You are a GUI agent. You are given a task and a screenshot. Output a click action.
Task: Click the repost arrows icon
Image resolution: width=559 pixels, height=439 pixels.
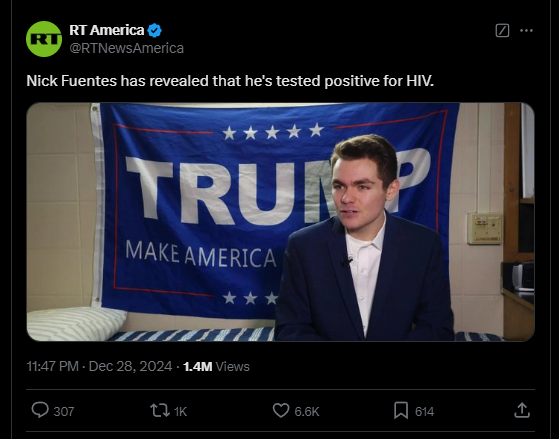pos(160,410)
